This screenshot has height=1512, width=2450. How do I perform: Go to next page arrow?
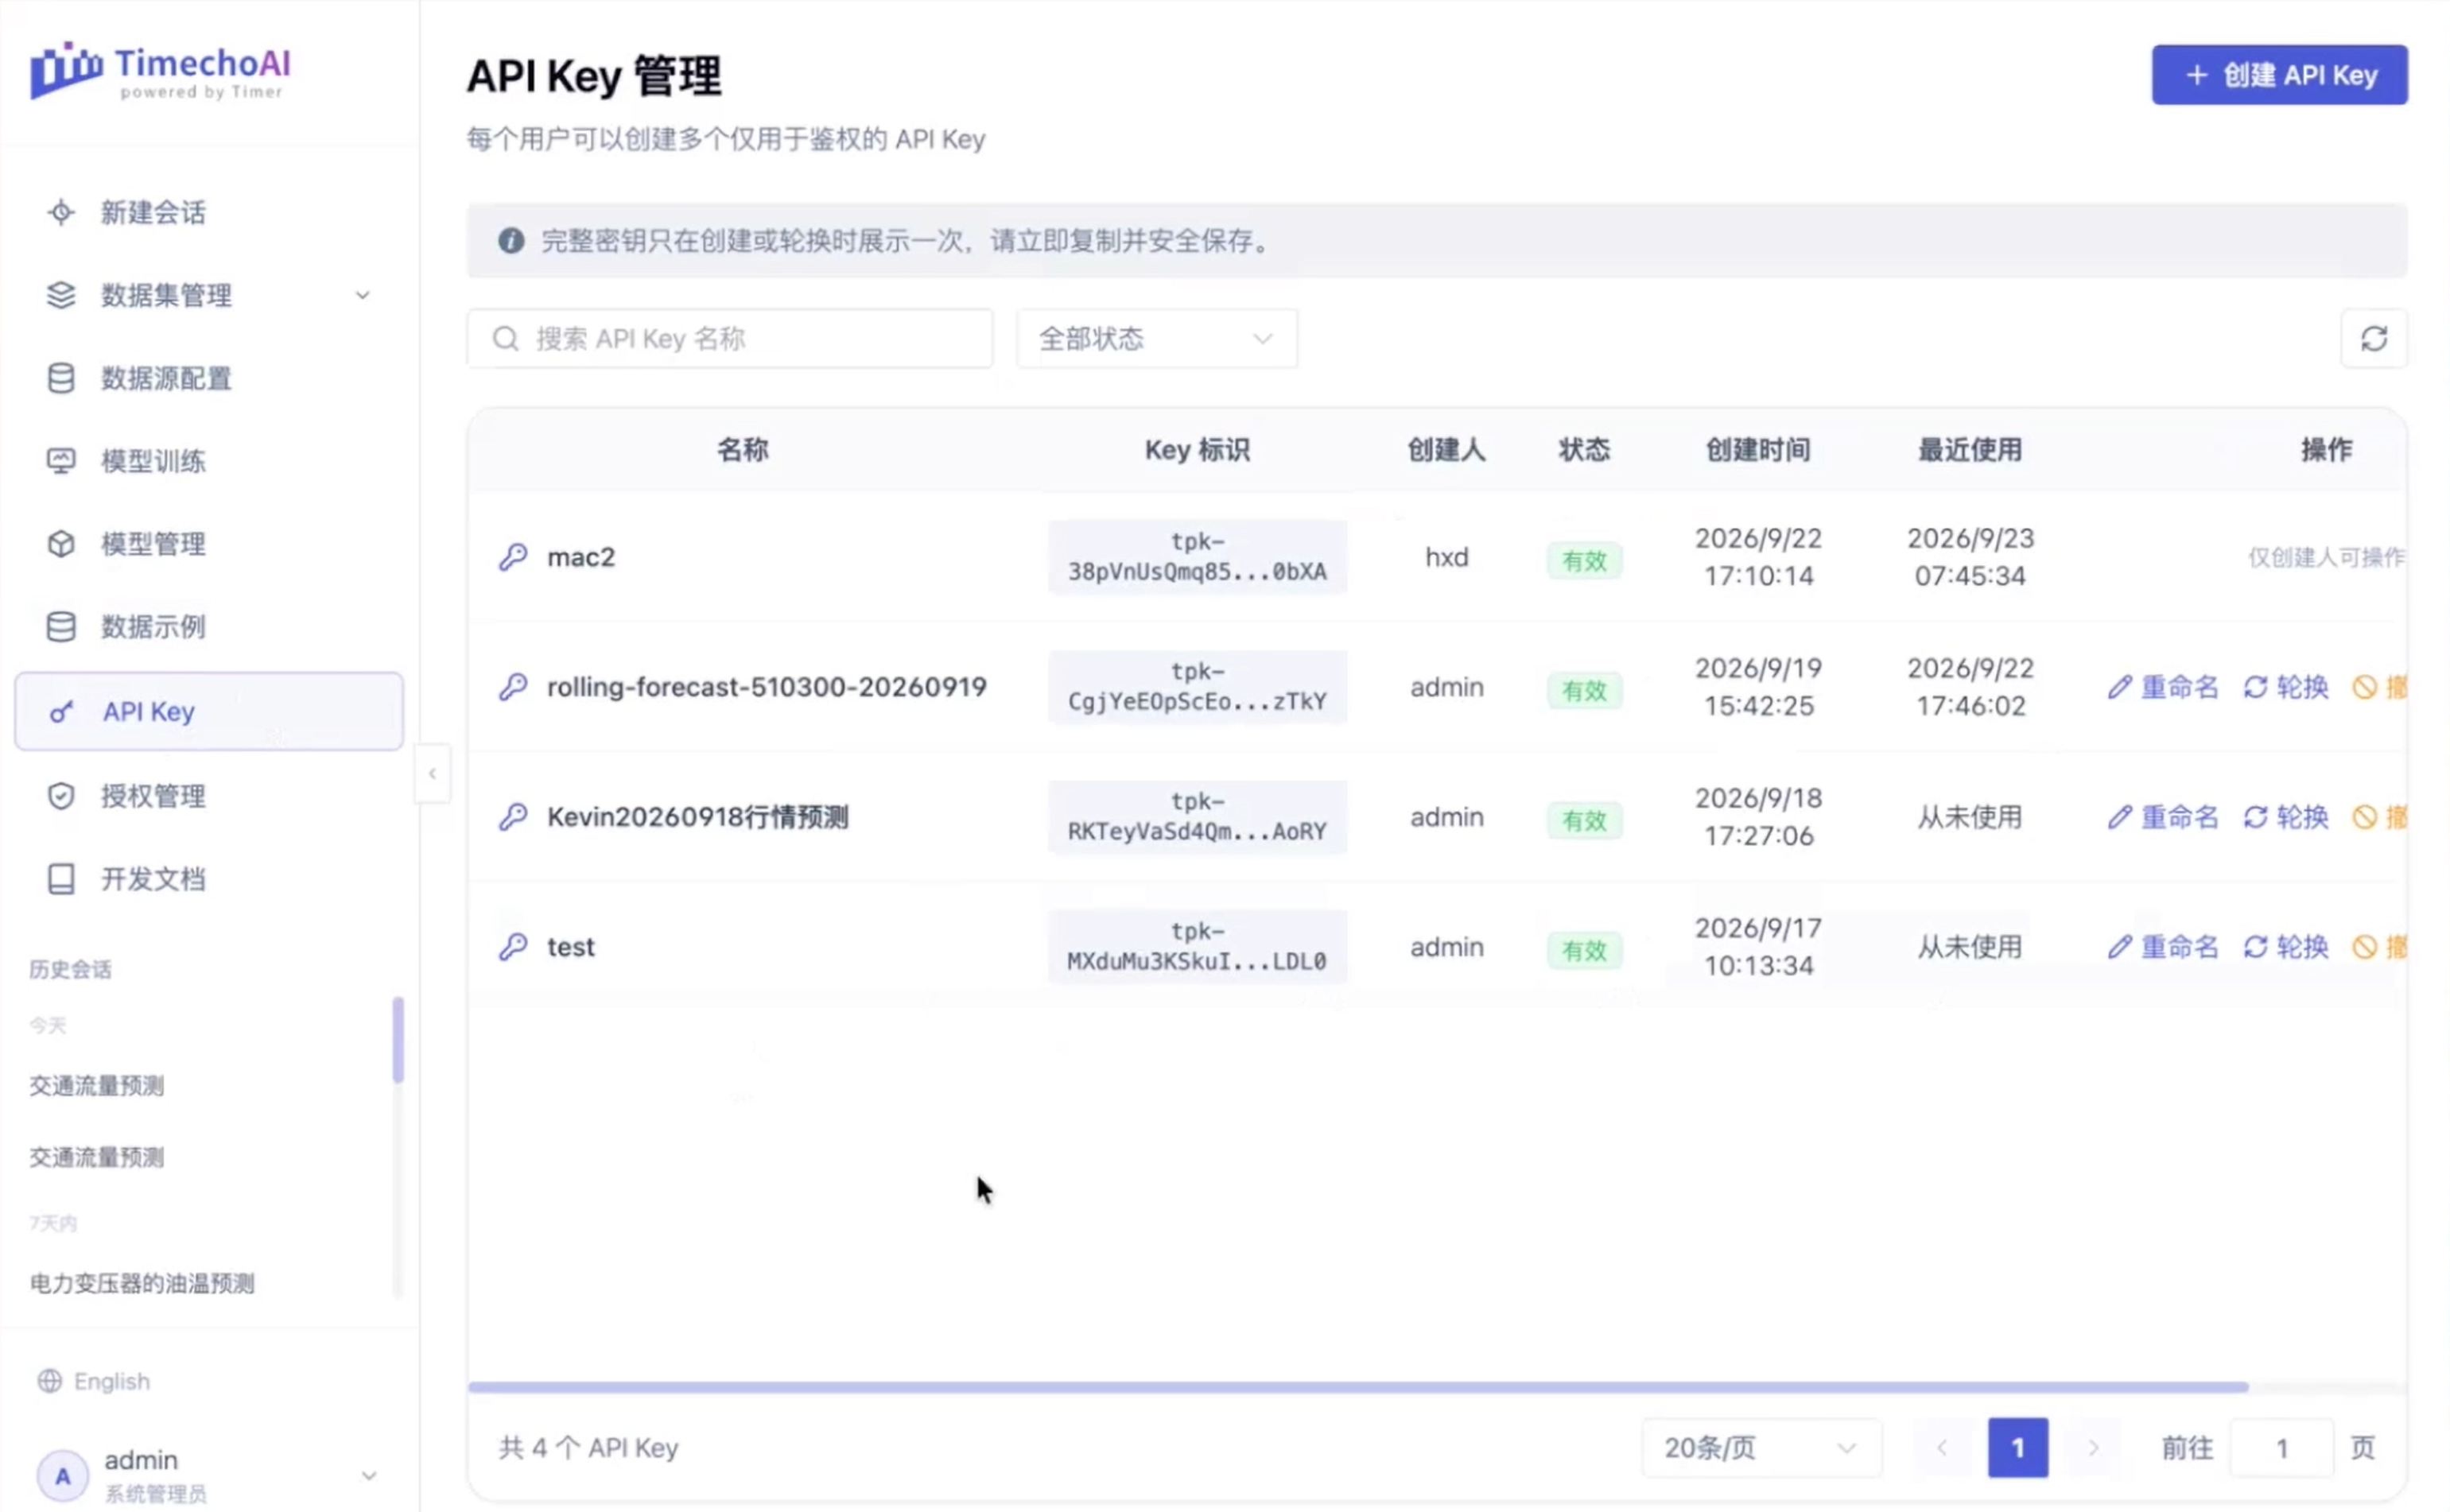pos(2093,1448)
